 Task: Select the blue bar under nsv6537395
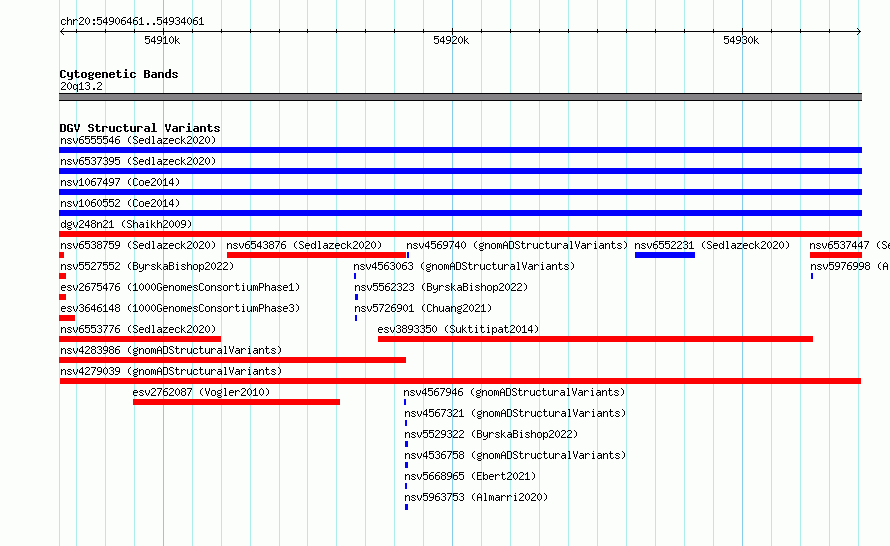click(460, 171)
